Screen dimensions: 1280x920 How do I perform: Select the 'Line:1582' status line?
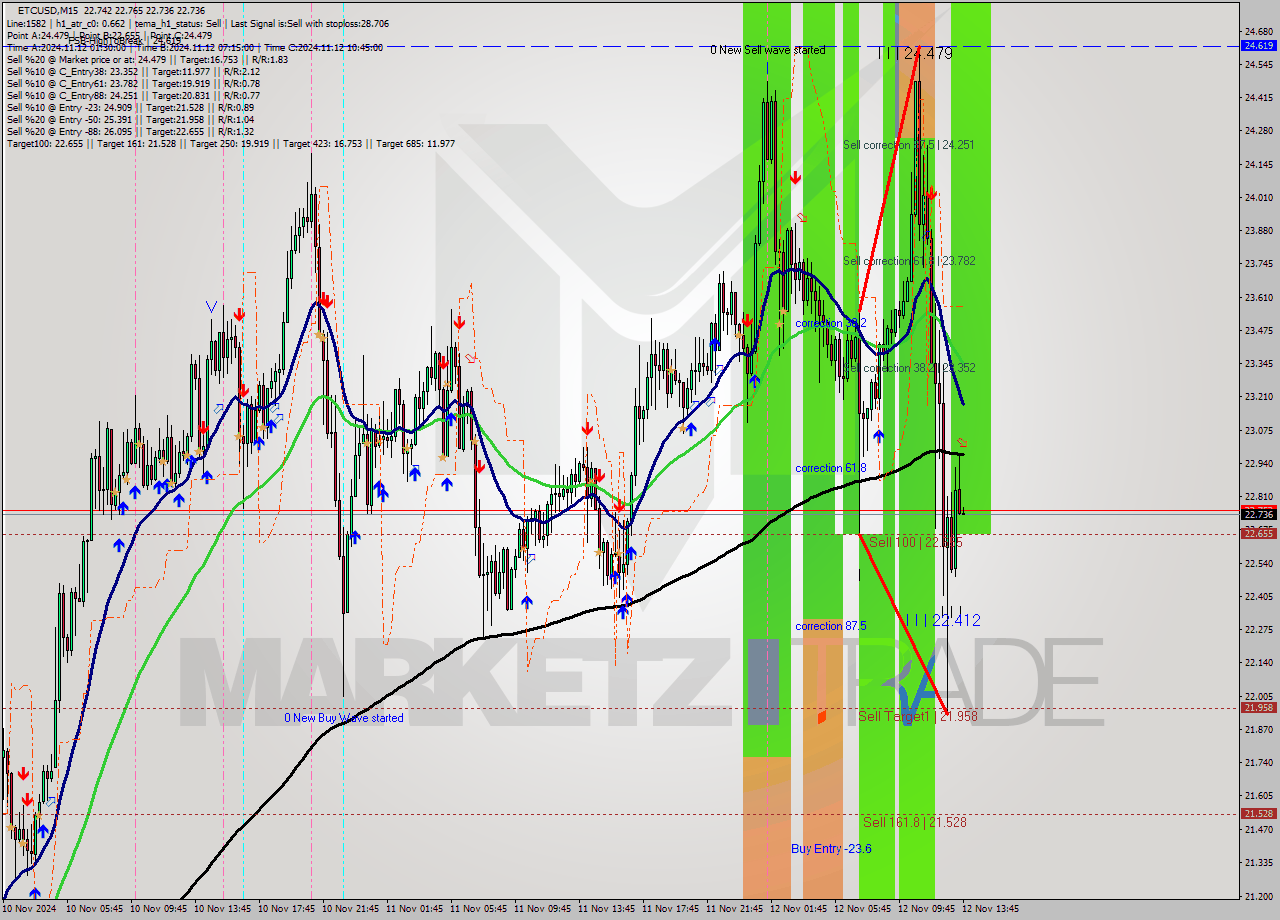(198, 23)
